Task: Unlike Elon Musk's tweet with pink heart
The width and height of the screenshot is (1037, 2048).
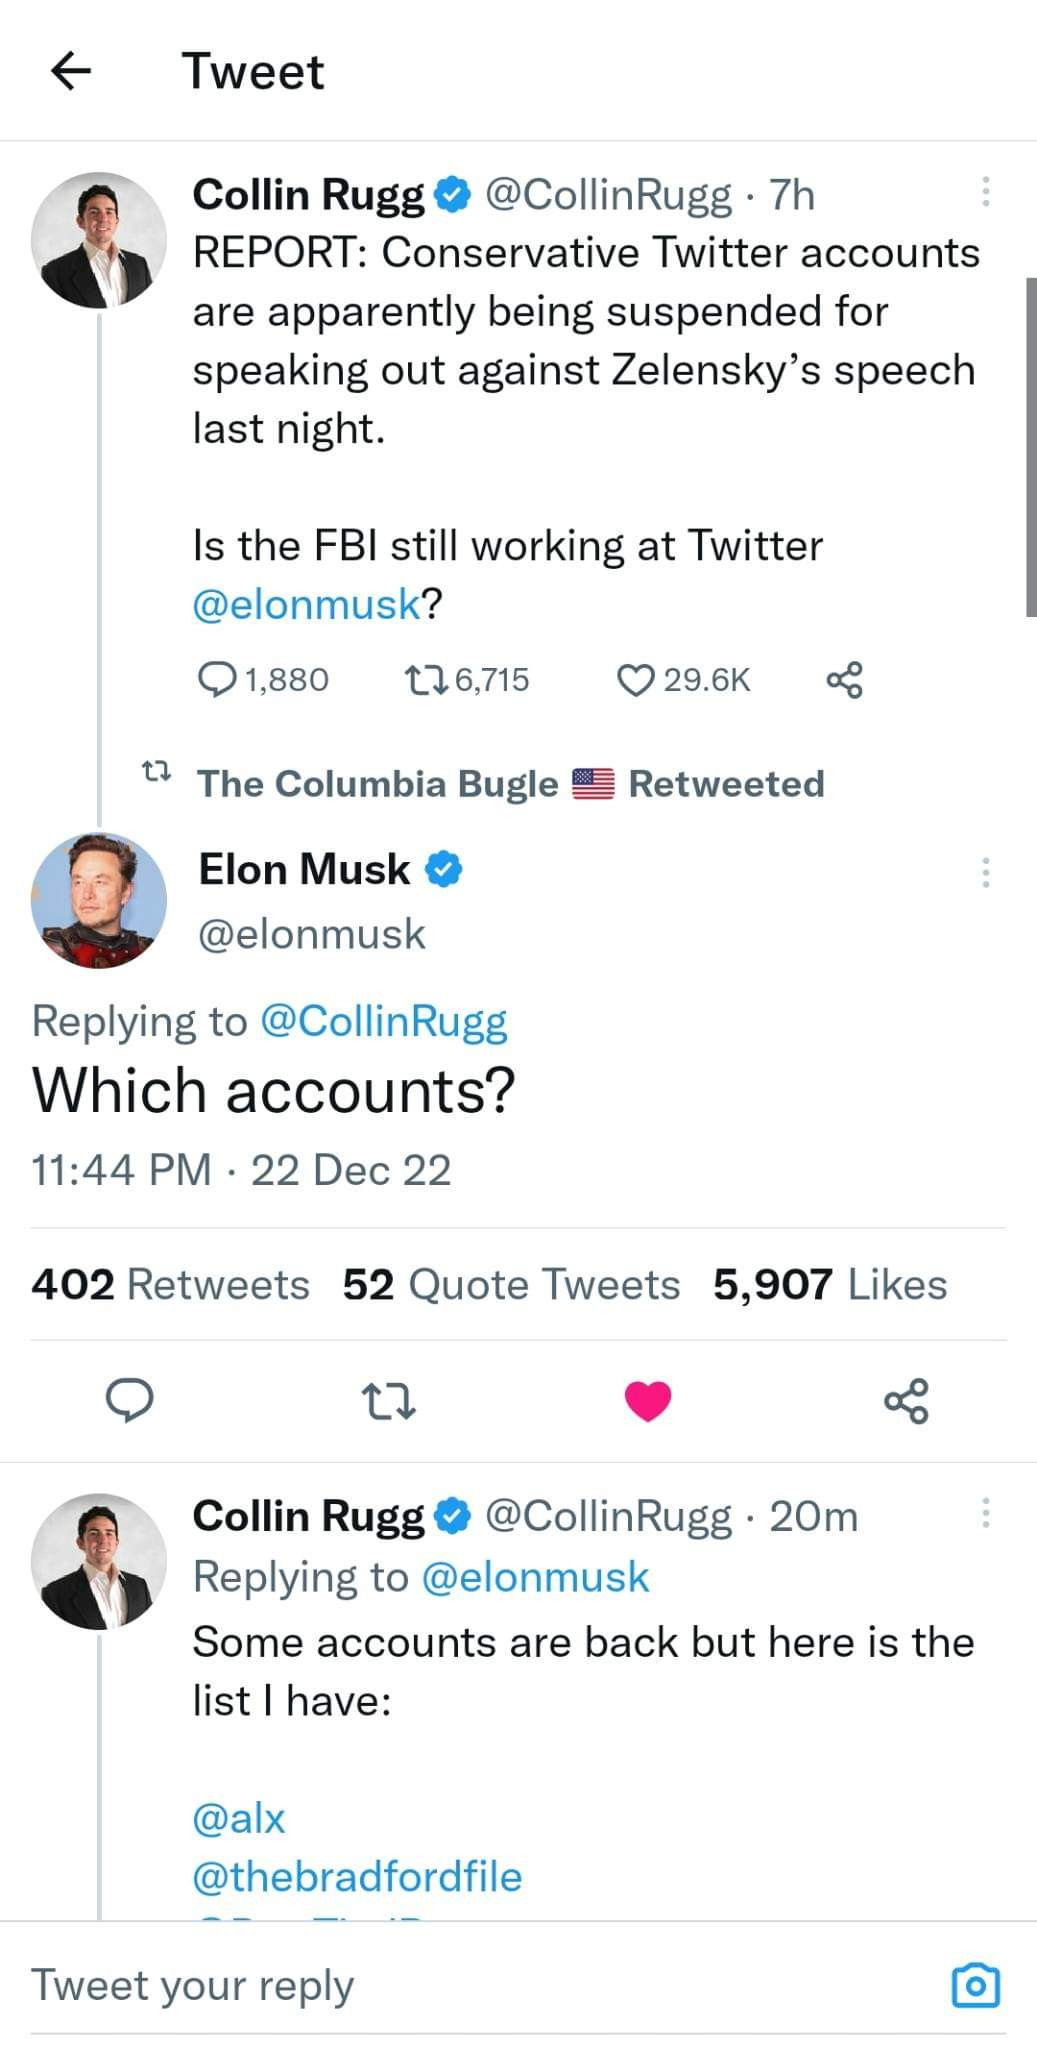Action: click(647, 1400)
